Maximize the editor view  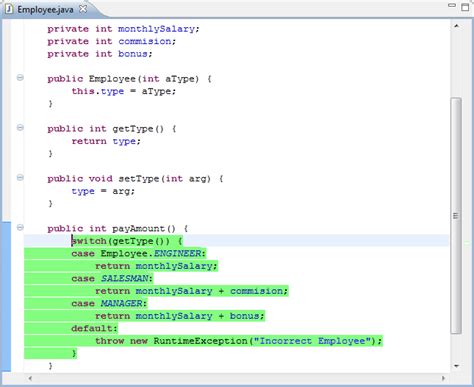[465, 7]
